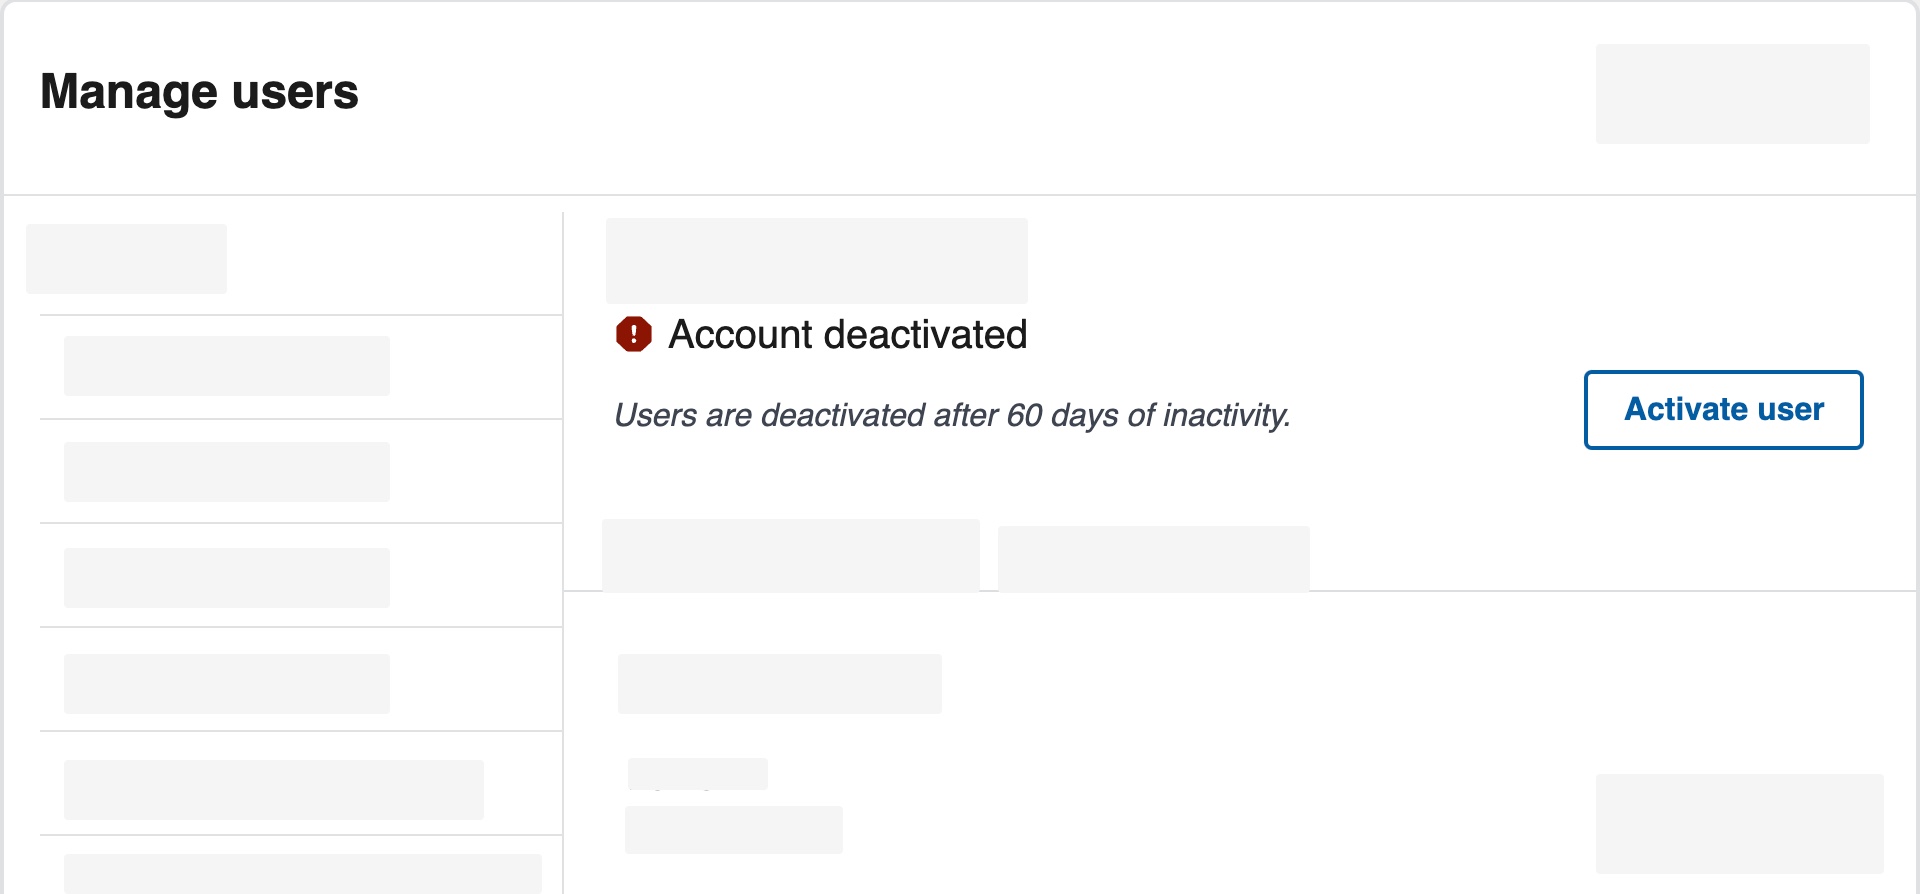1920x894 pixels.
Task: Switch to the second tab above the divider
Action: [x=1153, y=558]
